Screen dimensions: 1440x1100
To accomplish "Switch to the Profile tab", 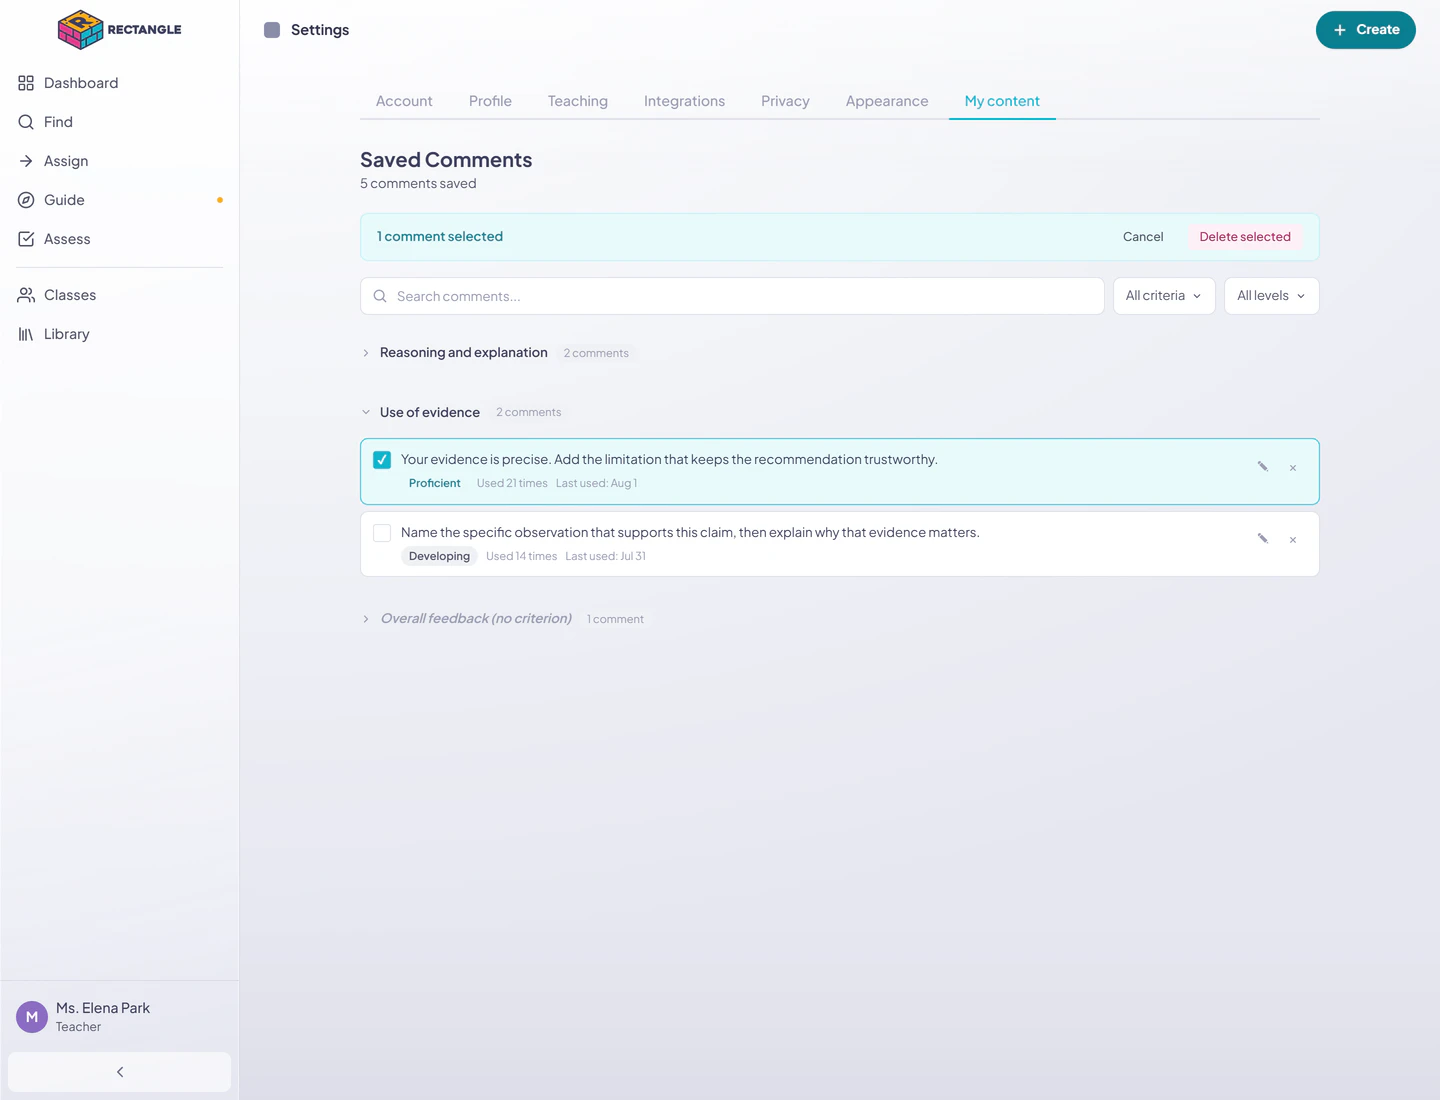I will pos(490,101).
